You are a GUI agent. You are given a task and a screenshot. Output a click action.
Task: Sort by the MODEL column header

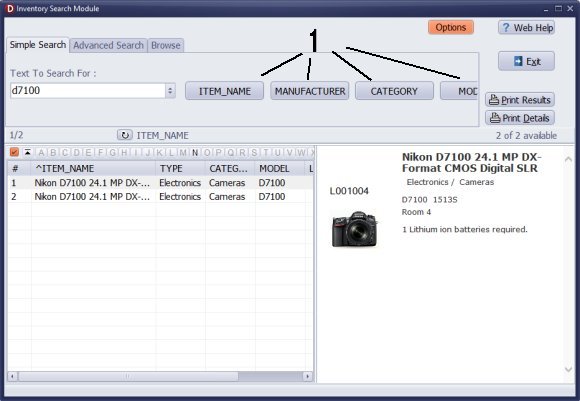click(x=280, y=168)
